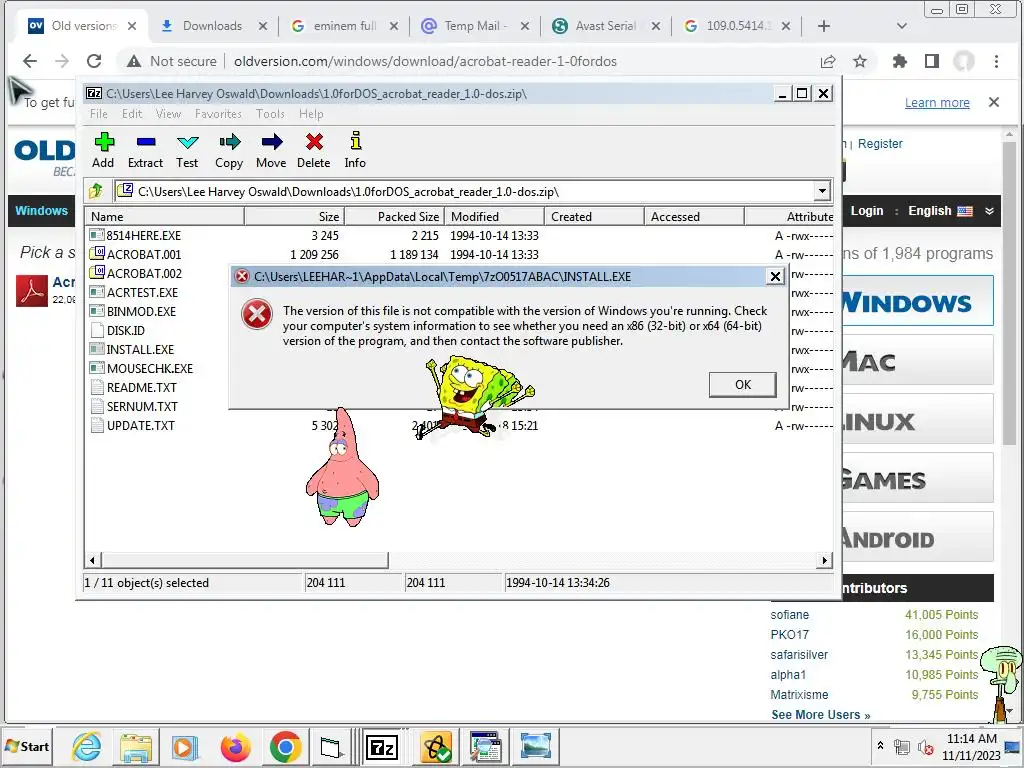Image resolution: width=1024 pixels, height=768 pixels.
Task: Sort file list by Name column
Action: [165, 216]
